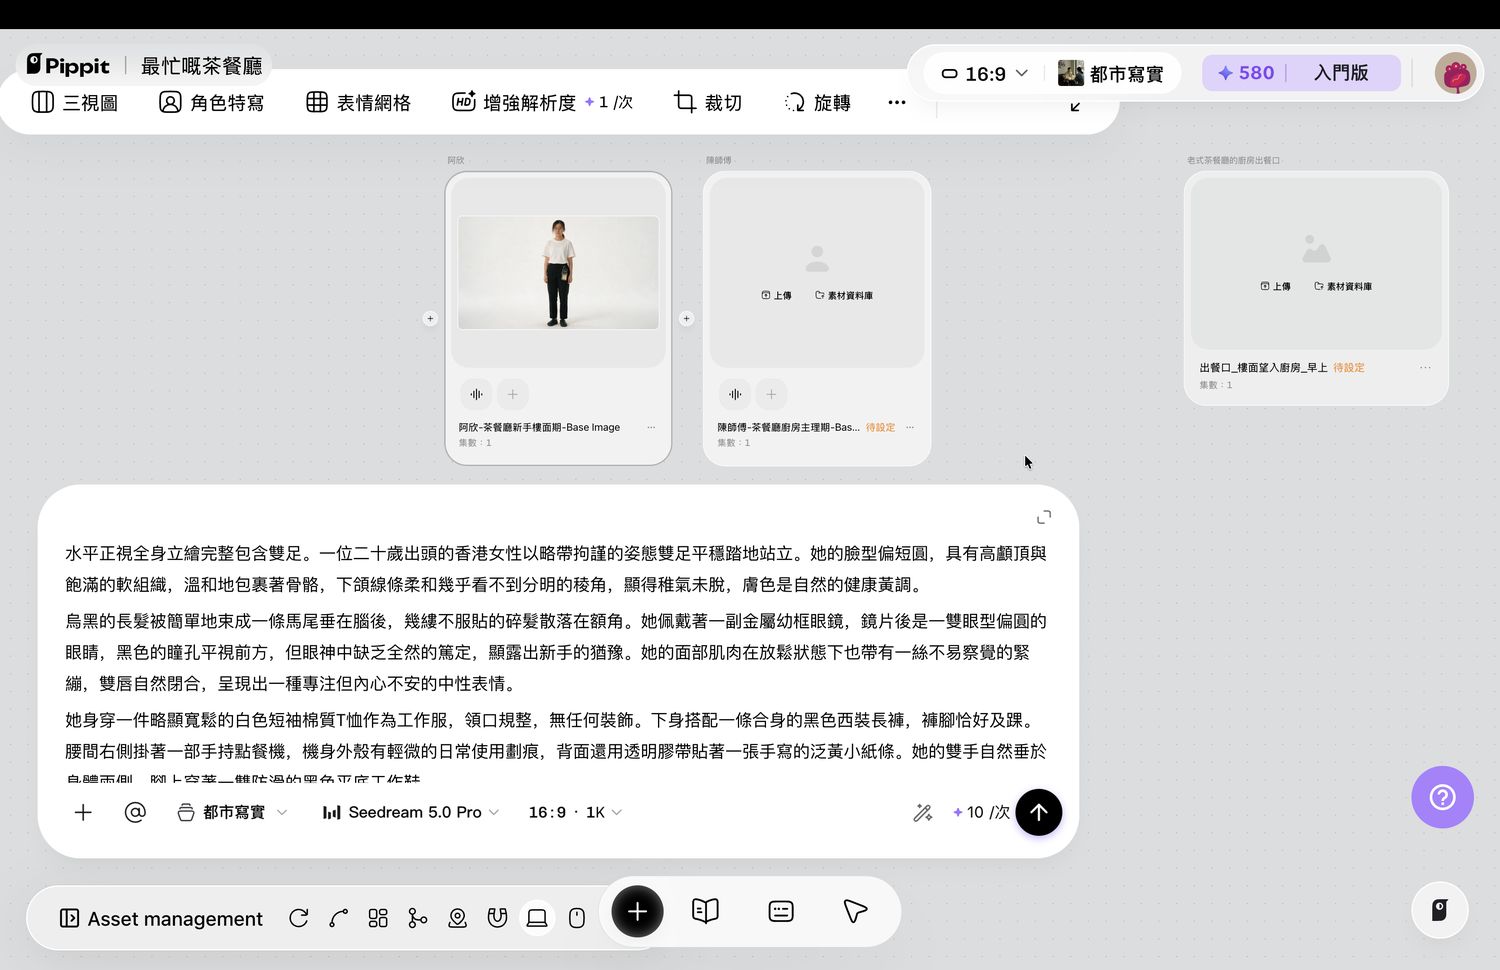Screen dimensions: 1500x970
Task: Click the plus attach button in prompt bar
Action: pos(83,812)
